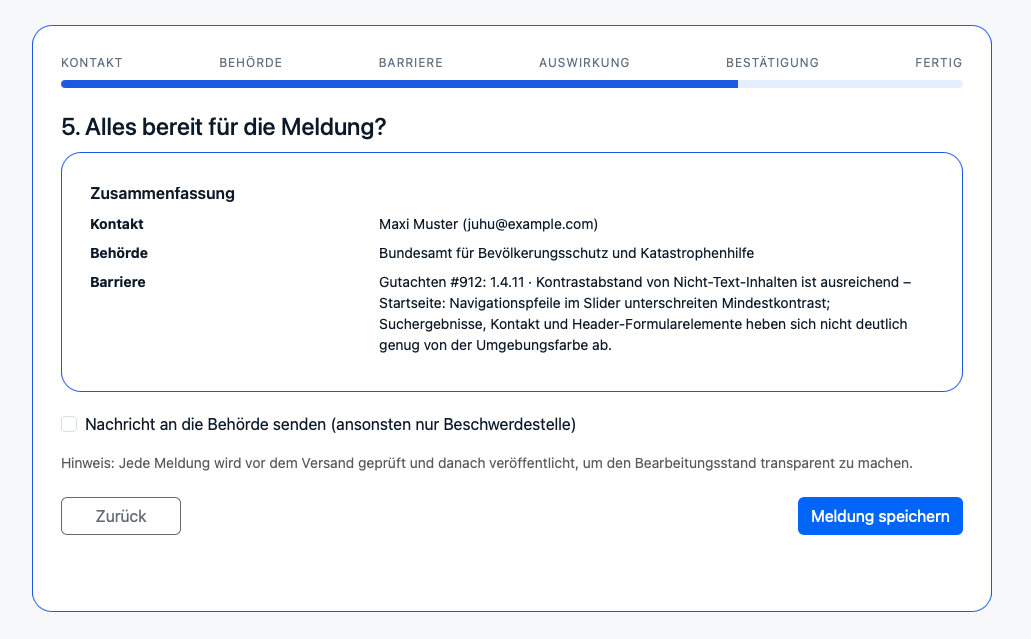The height and width of the screenshot is (639, 1031).
Task: Go to the Kontakt step
Action: tap(92, 63)
